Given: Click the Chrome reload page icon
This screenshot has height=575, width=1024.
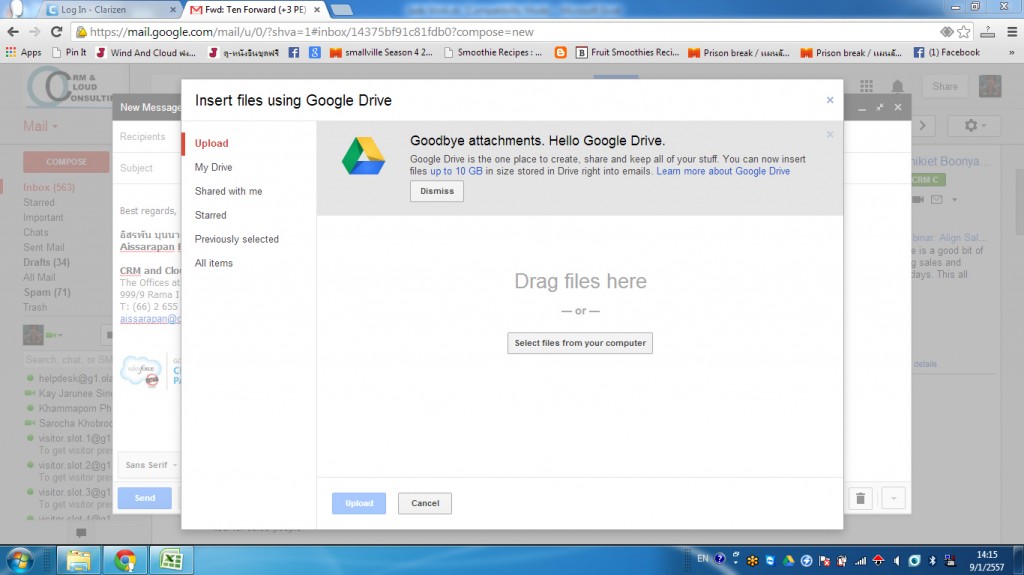Looking at the screenshot, I should (x=56, y=31).
